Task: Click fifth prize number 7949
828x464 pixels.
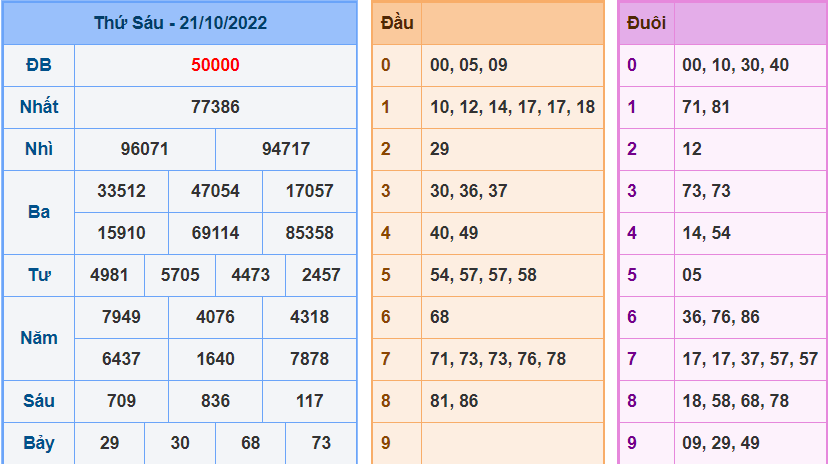Action: point(121,317)
